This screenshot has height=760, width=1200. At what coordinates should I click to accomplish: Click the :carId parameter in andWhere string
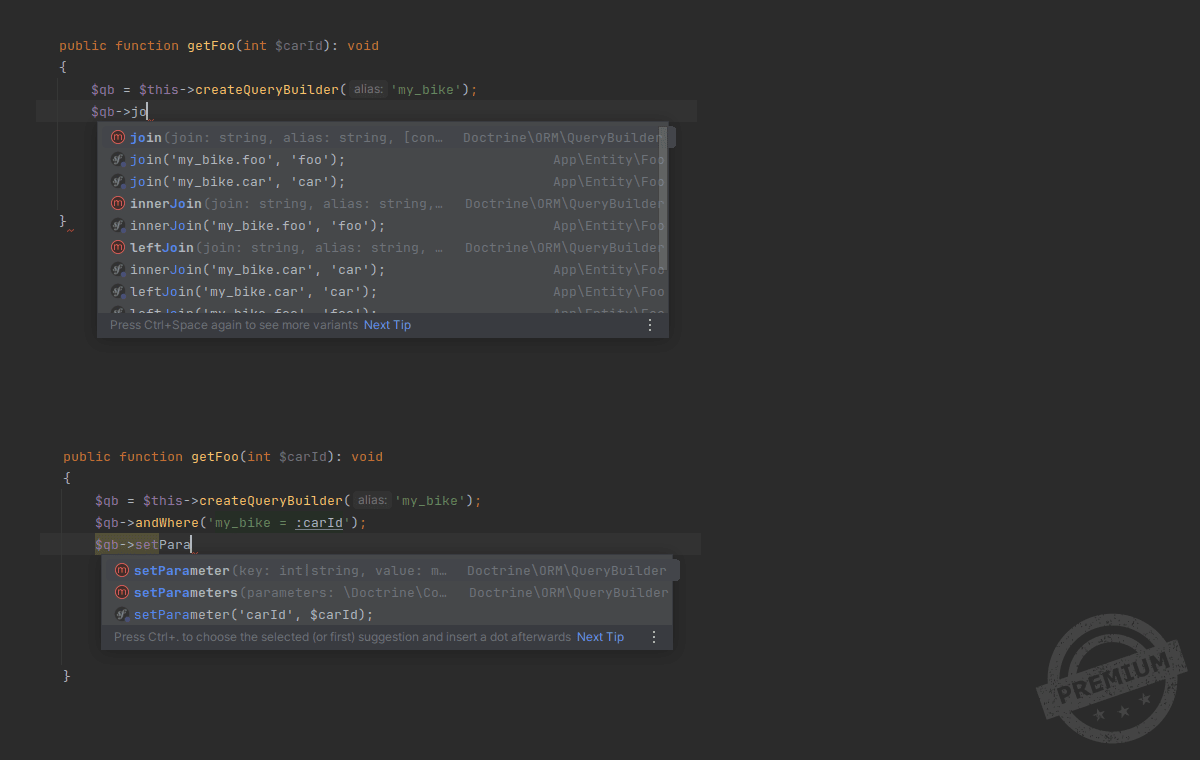pyautogui.click(x=320, y=523)
